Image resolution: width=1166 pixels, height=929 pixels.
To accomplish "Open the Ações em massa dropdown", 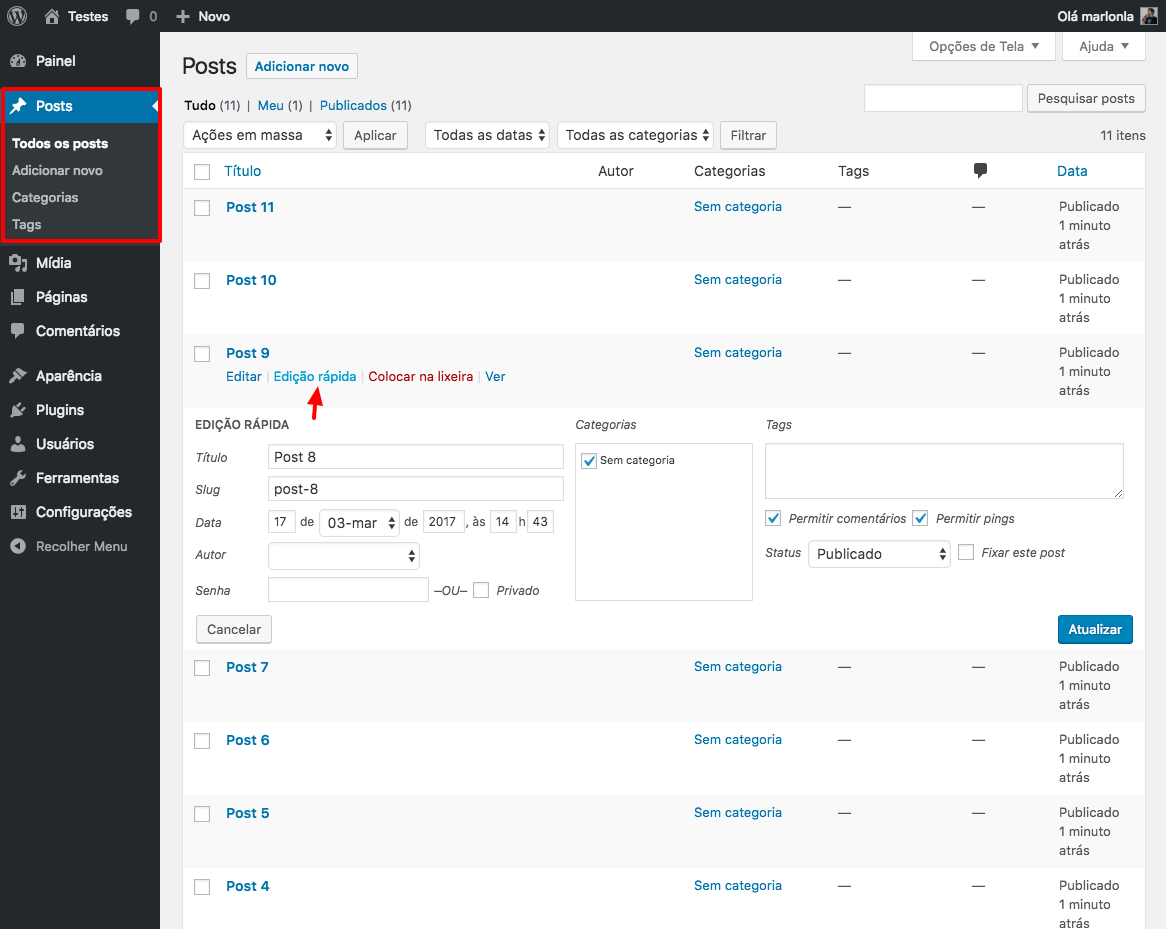I will point(260,135).
